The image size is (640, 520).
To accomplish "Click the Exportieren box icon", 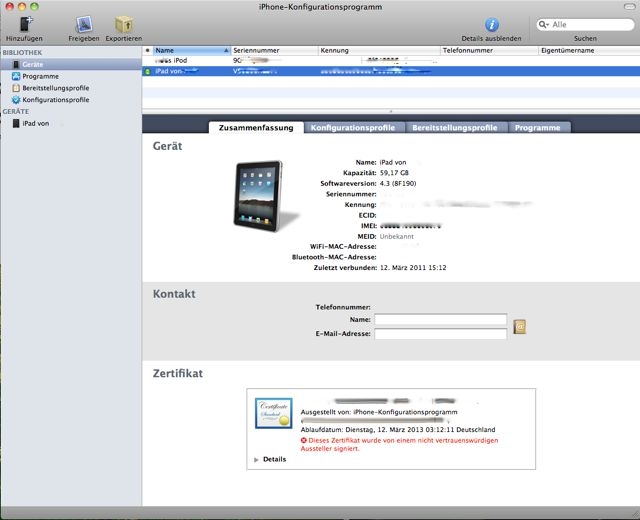I will click(x=124, y=24).
